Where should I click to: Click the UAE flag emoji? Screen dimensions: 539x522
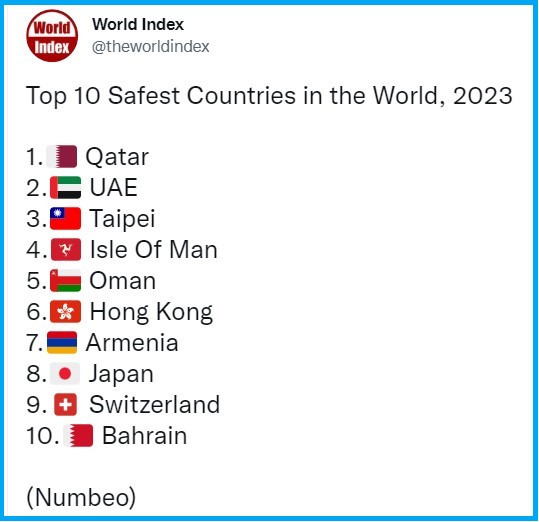click(66, 188)
